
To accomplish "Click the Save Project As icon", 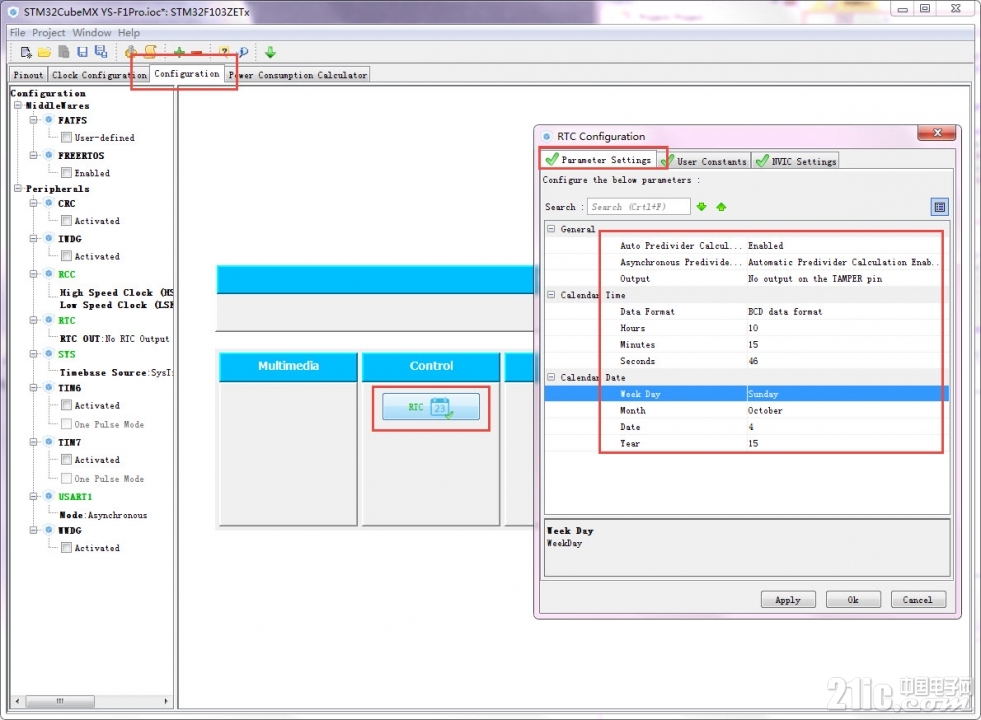I will (x=101, y=52).
